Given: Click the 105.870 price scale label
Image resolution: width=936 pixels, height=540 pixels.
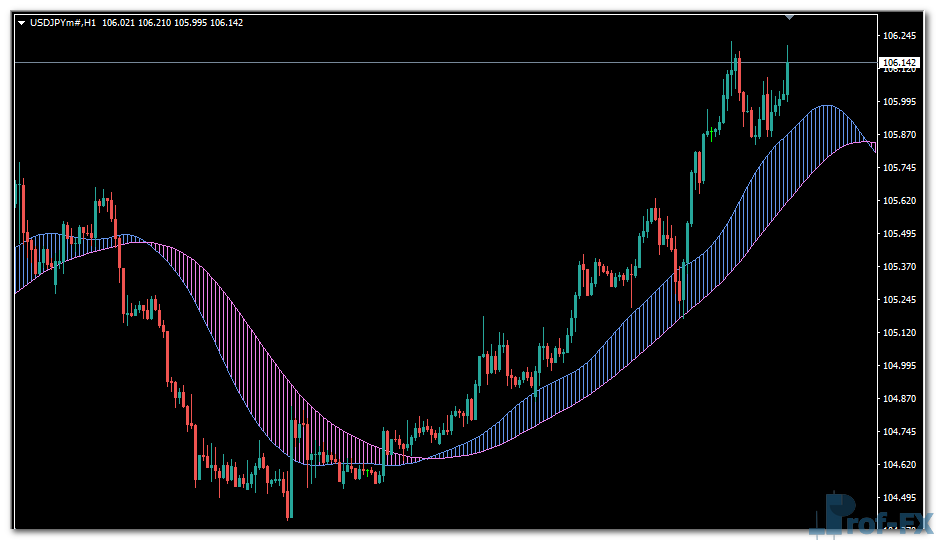Looking at the screenshot, I should pos(900,135).
